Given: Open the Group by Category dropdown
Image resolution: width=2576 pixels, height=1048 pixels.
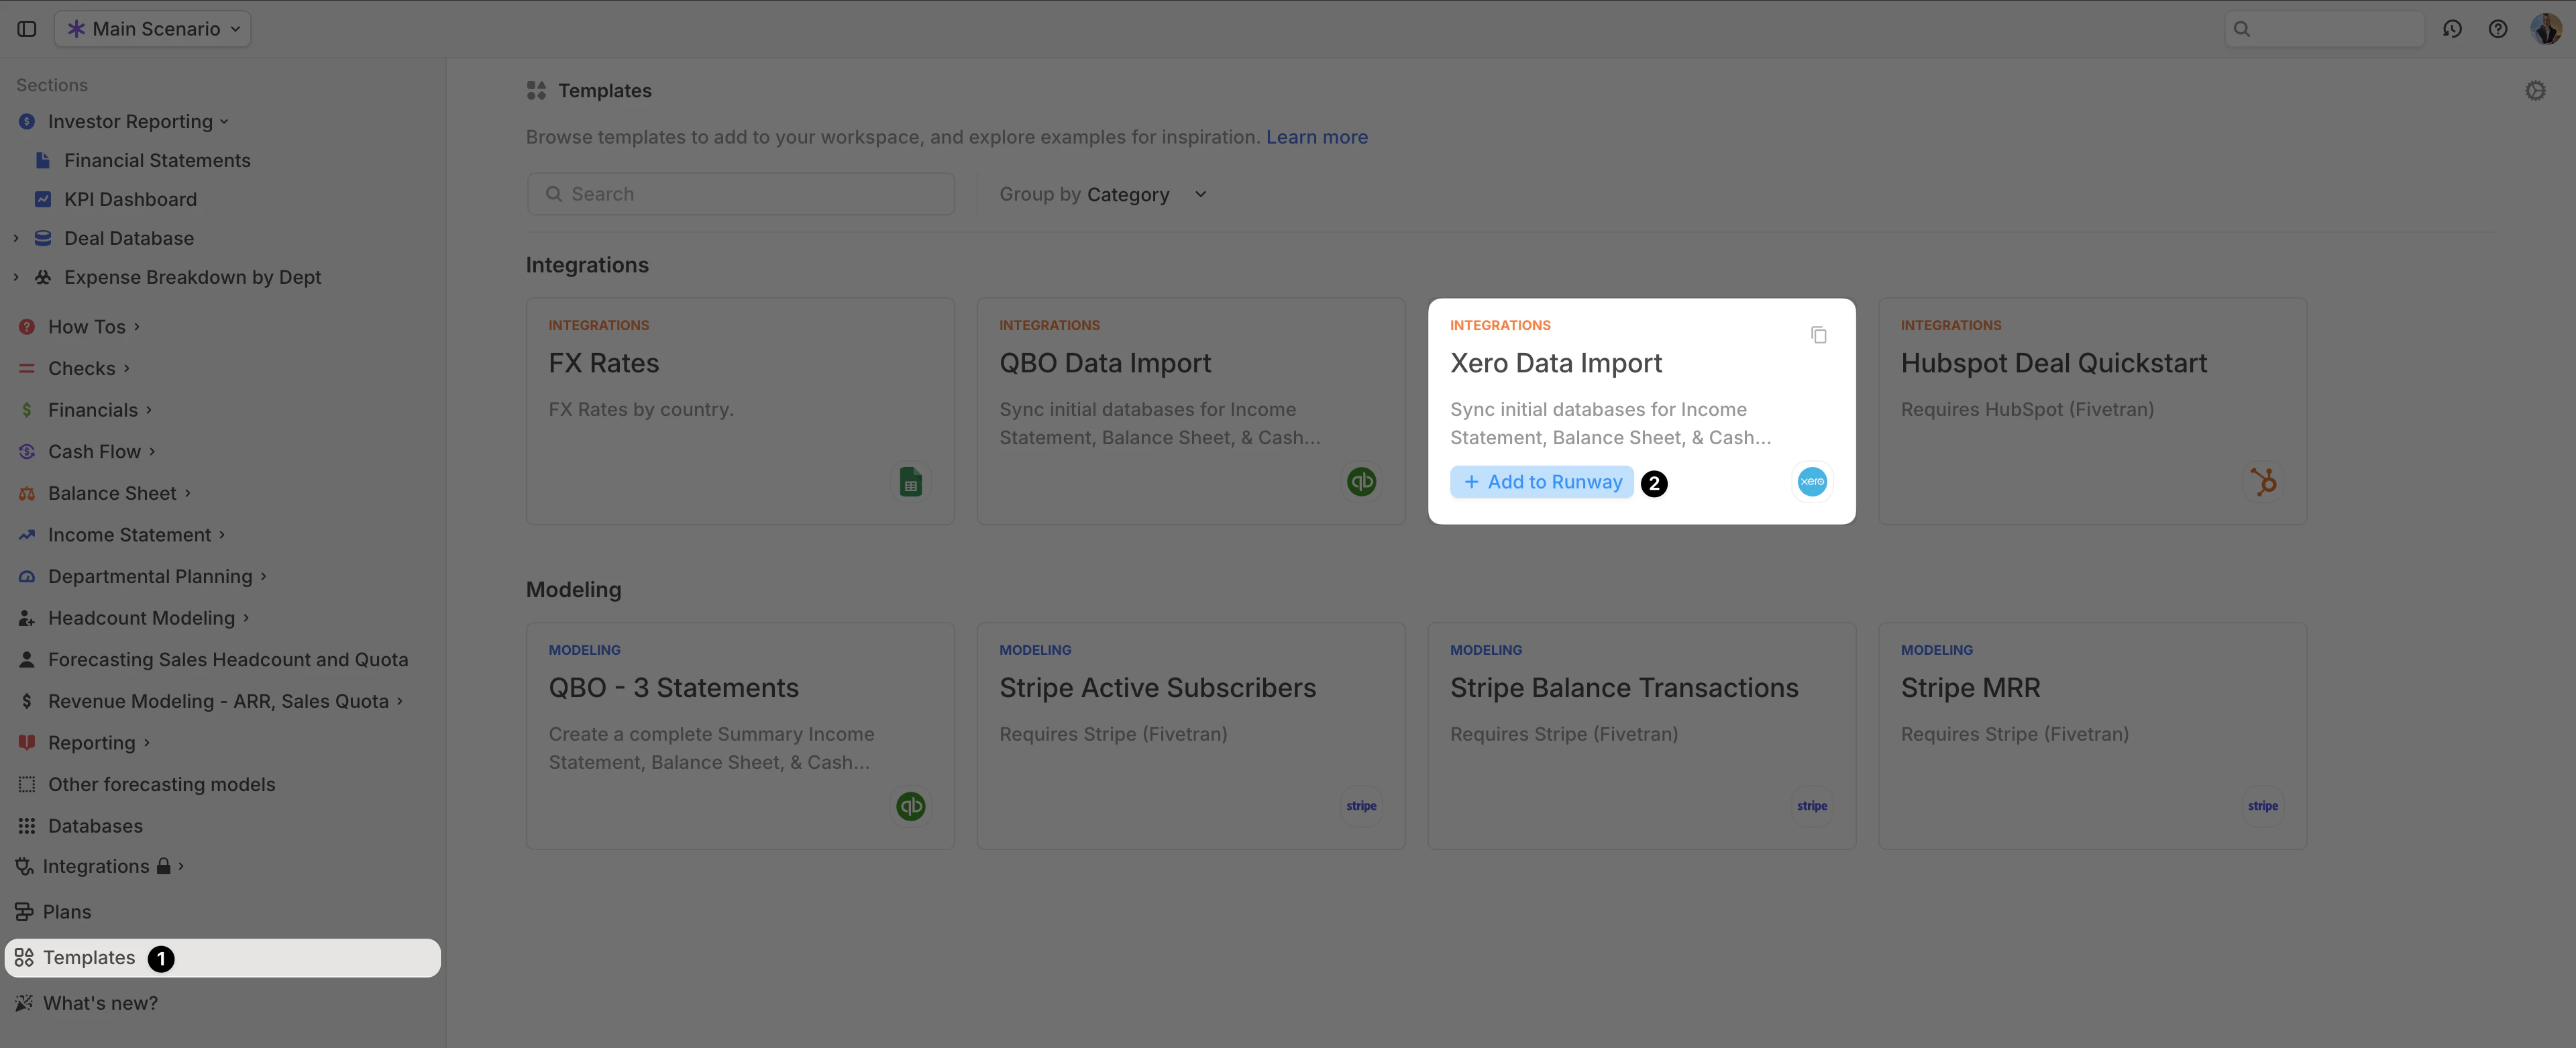Looking at the screenshot, I should click(1100, 194).
